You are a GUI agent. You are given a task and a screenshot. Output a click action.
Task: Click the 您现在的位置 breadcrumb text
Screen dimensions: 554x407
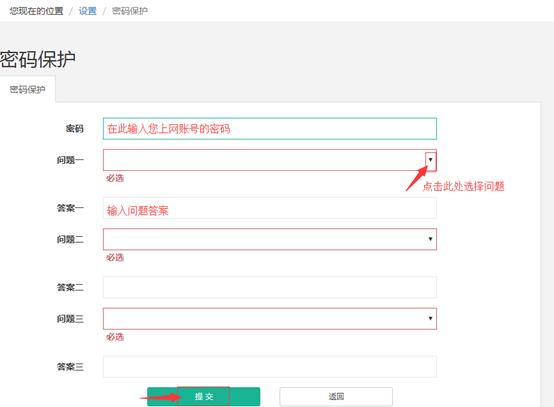(x=36, y=11)
